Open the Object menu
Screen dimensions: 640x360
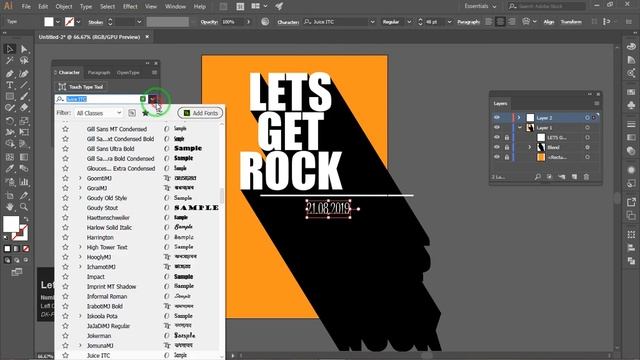[x=64, y=7]
